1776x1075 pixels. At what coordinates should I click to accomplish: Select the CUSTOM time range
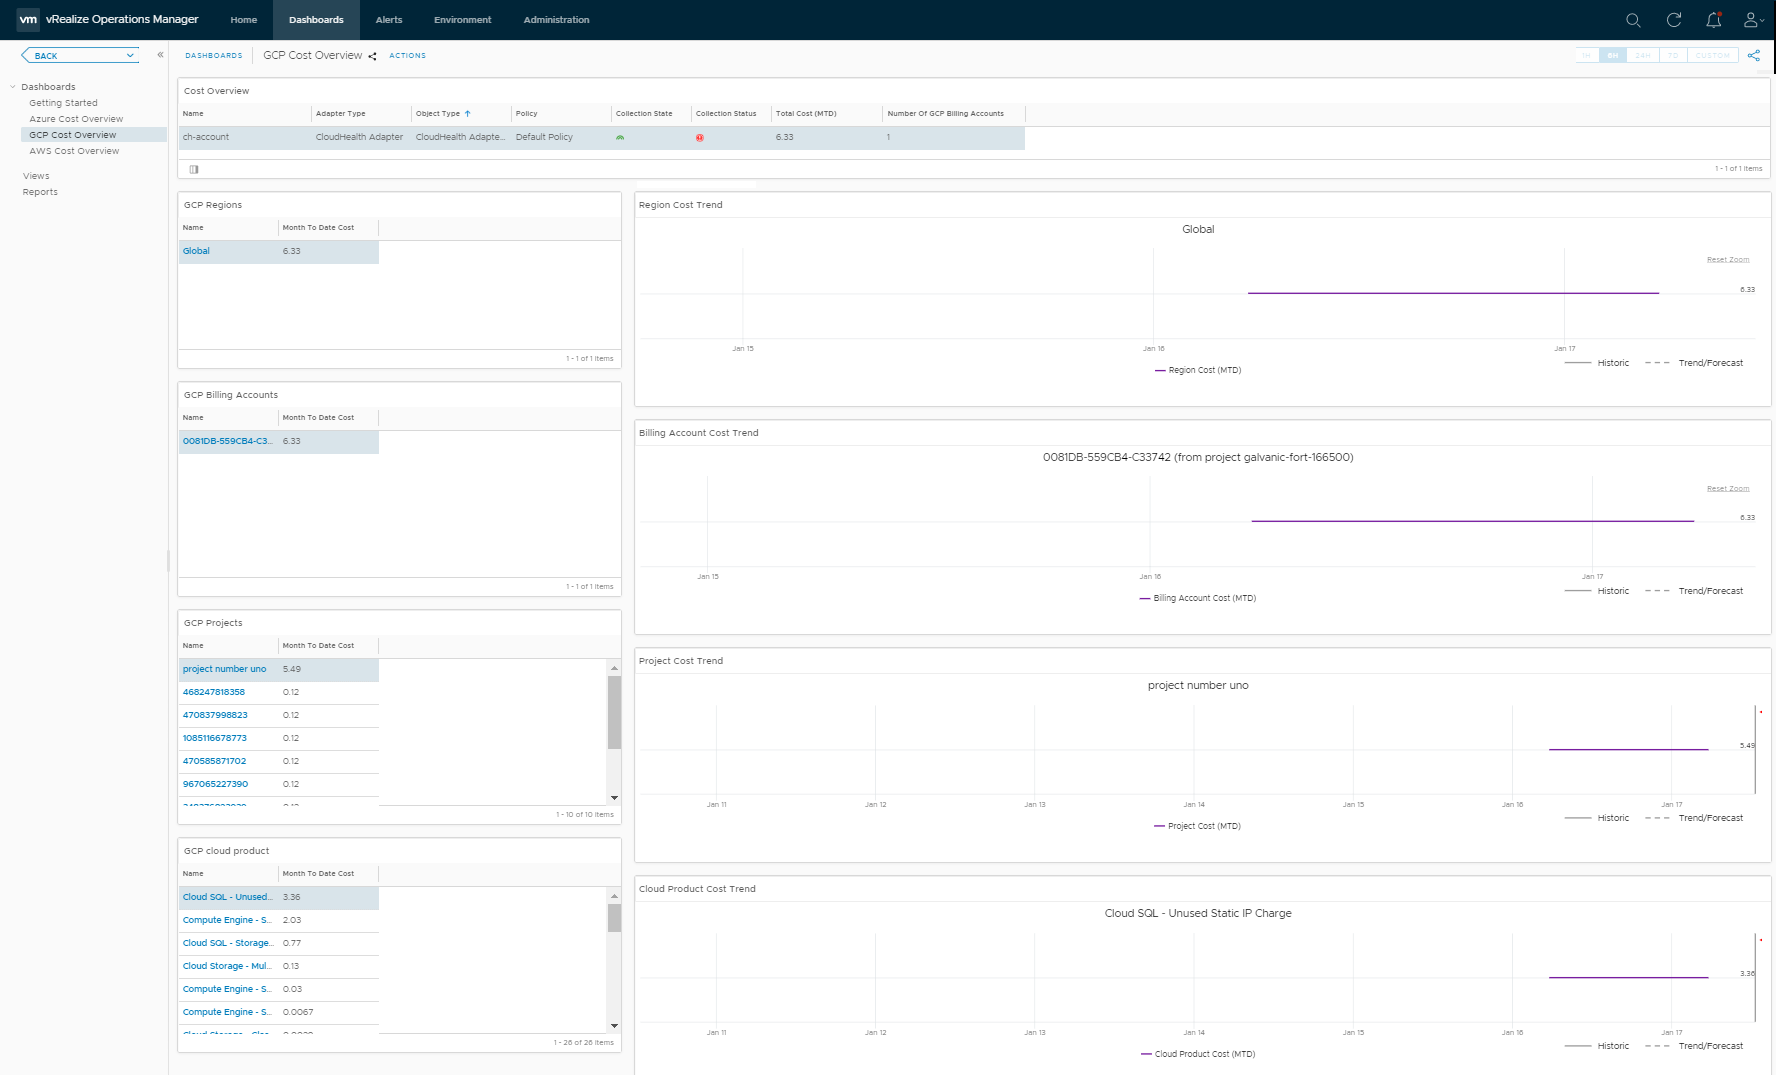1713,55
